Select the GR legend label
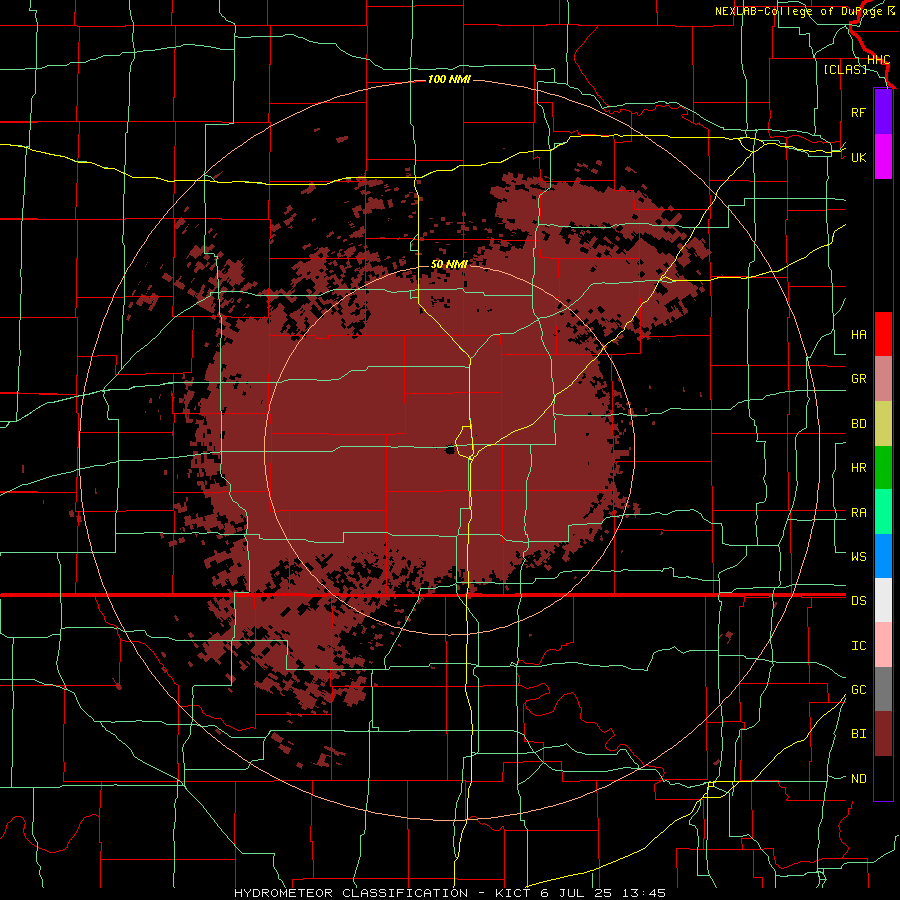Image resolution: width=900 pixels, height=900 pixels. tap(858, 379)
